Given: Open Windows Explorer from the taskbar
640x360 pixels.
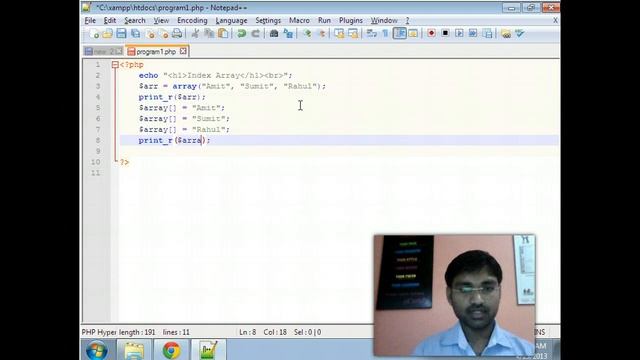Looking at the screenshot, I should coord(134,350).
